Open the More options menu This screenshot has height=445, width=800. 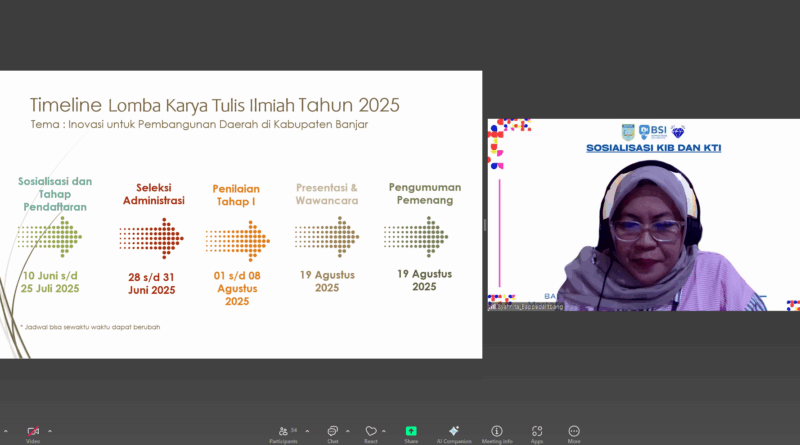pyautogui.click(x=574, y=431)
